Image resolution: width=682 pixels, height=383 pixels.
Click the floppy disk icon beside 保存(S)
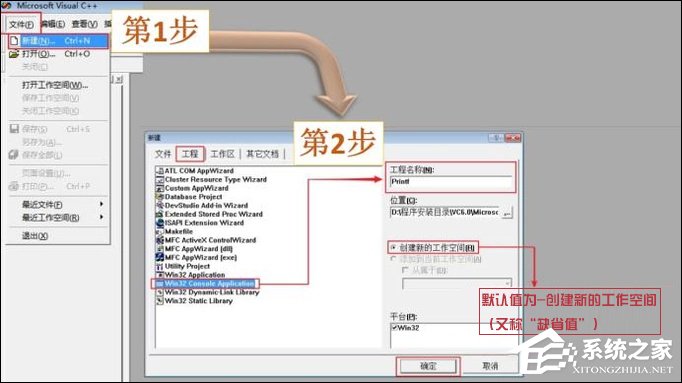(14, 129)
